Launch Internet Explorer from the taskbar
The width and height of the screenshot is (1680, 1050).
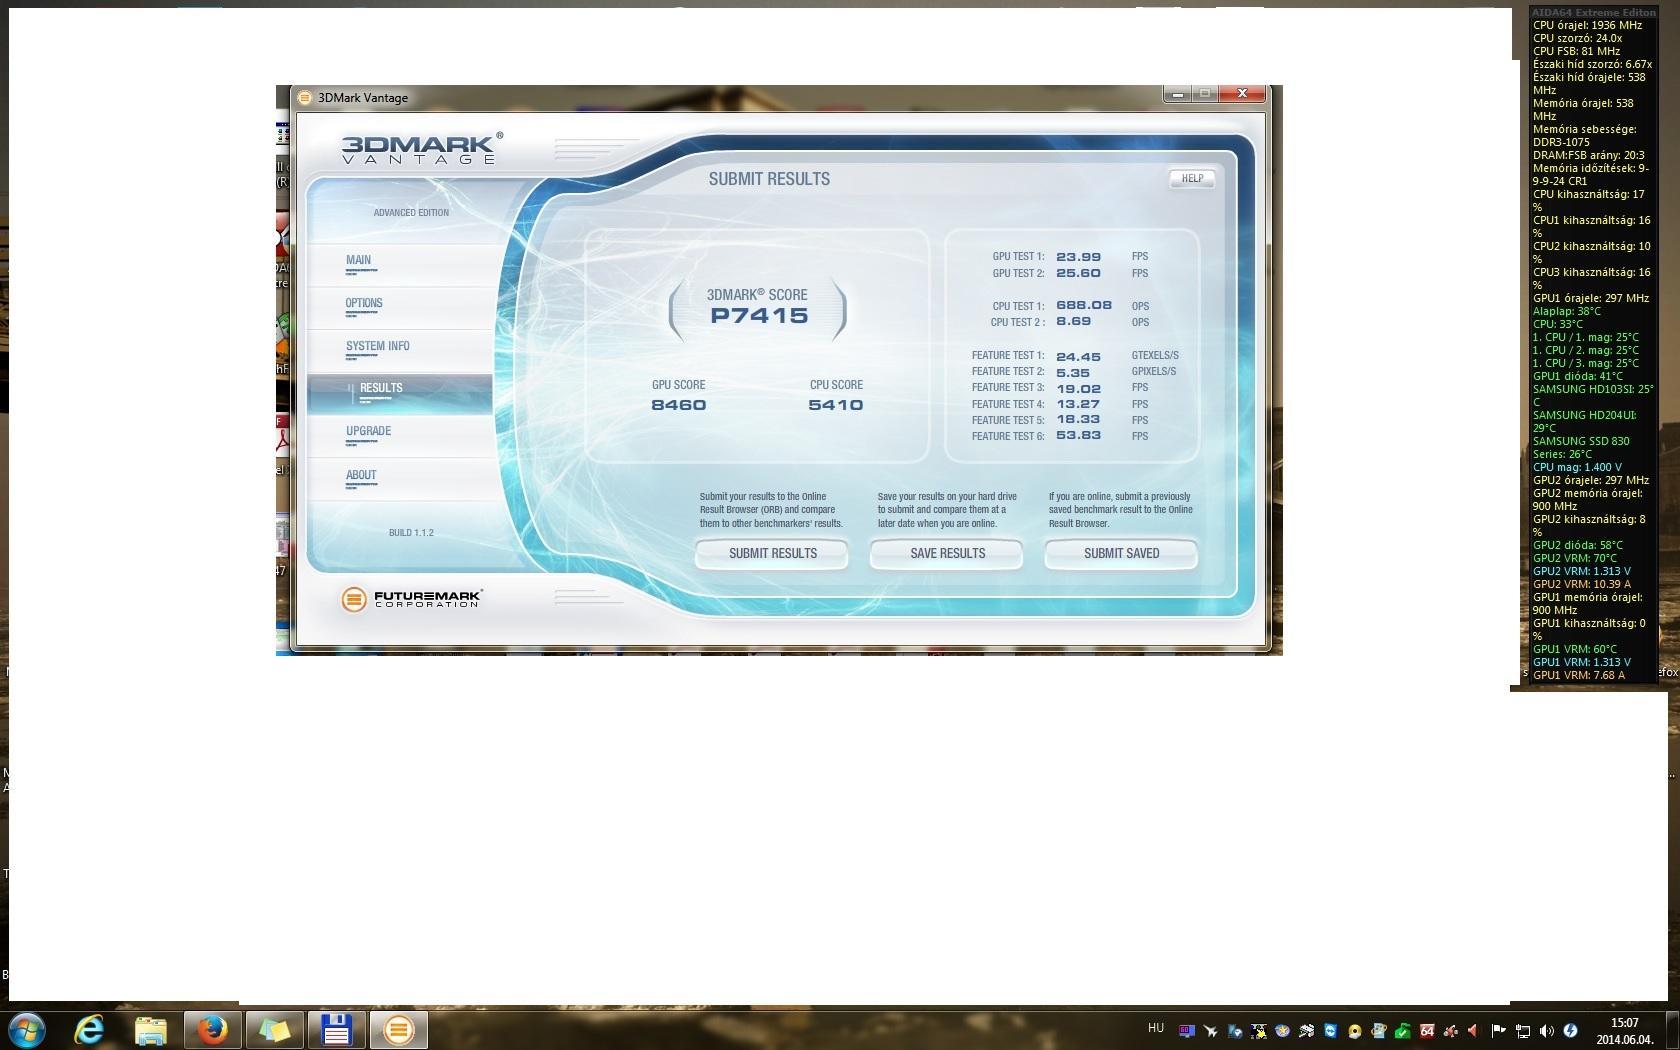pos(89,1029)
